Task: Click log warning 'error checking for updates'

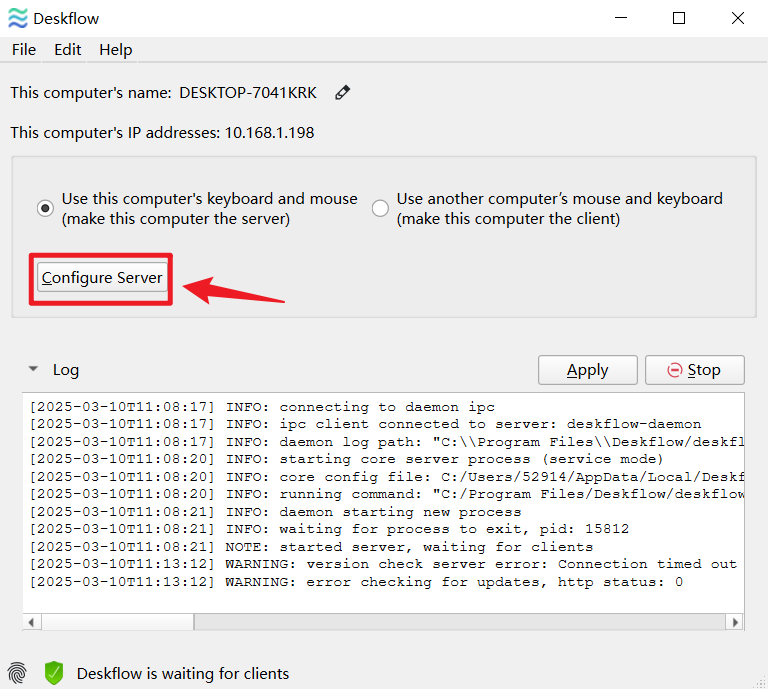Action: pos(356,582)
